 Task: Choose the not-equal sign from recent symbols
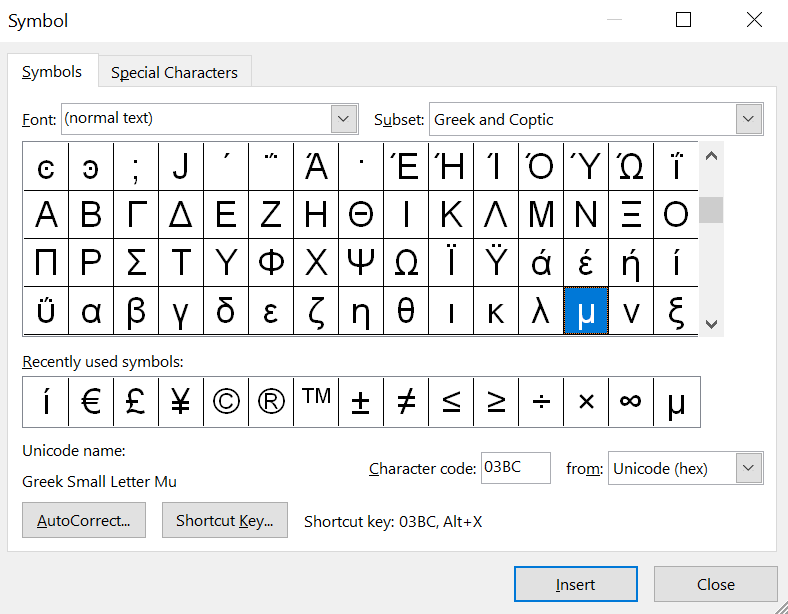(406, 402)
